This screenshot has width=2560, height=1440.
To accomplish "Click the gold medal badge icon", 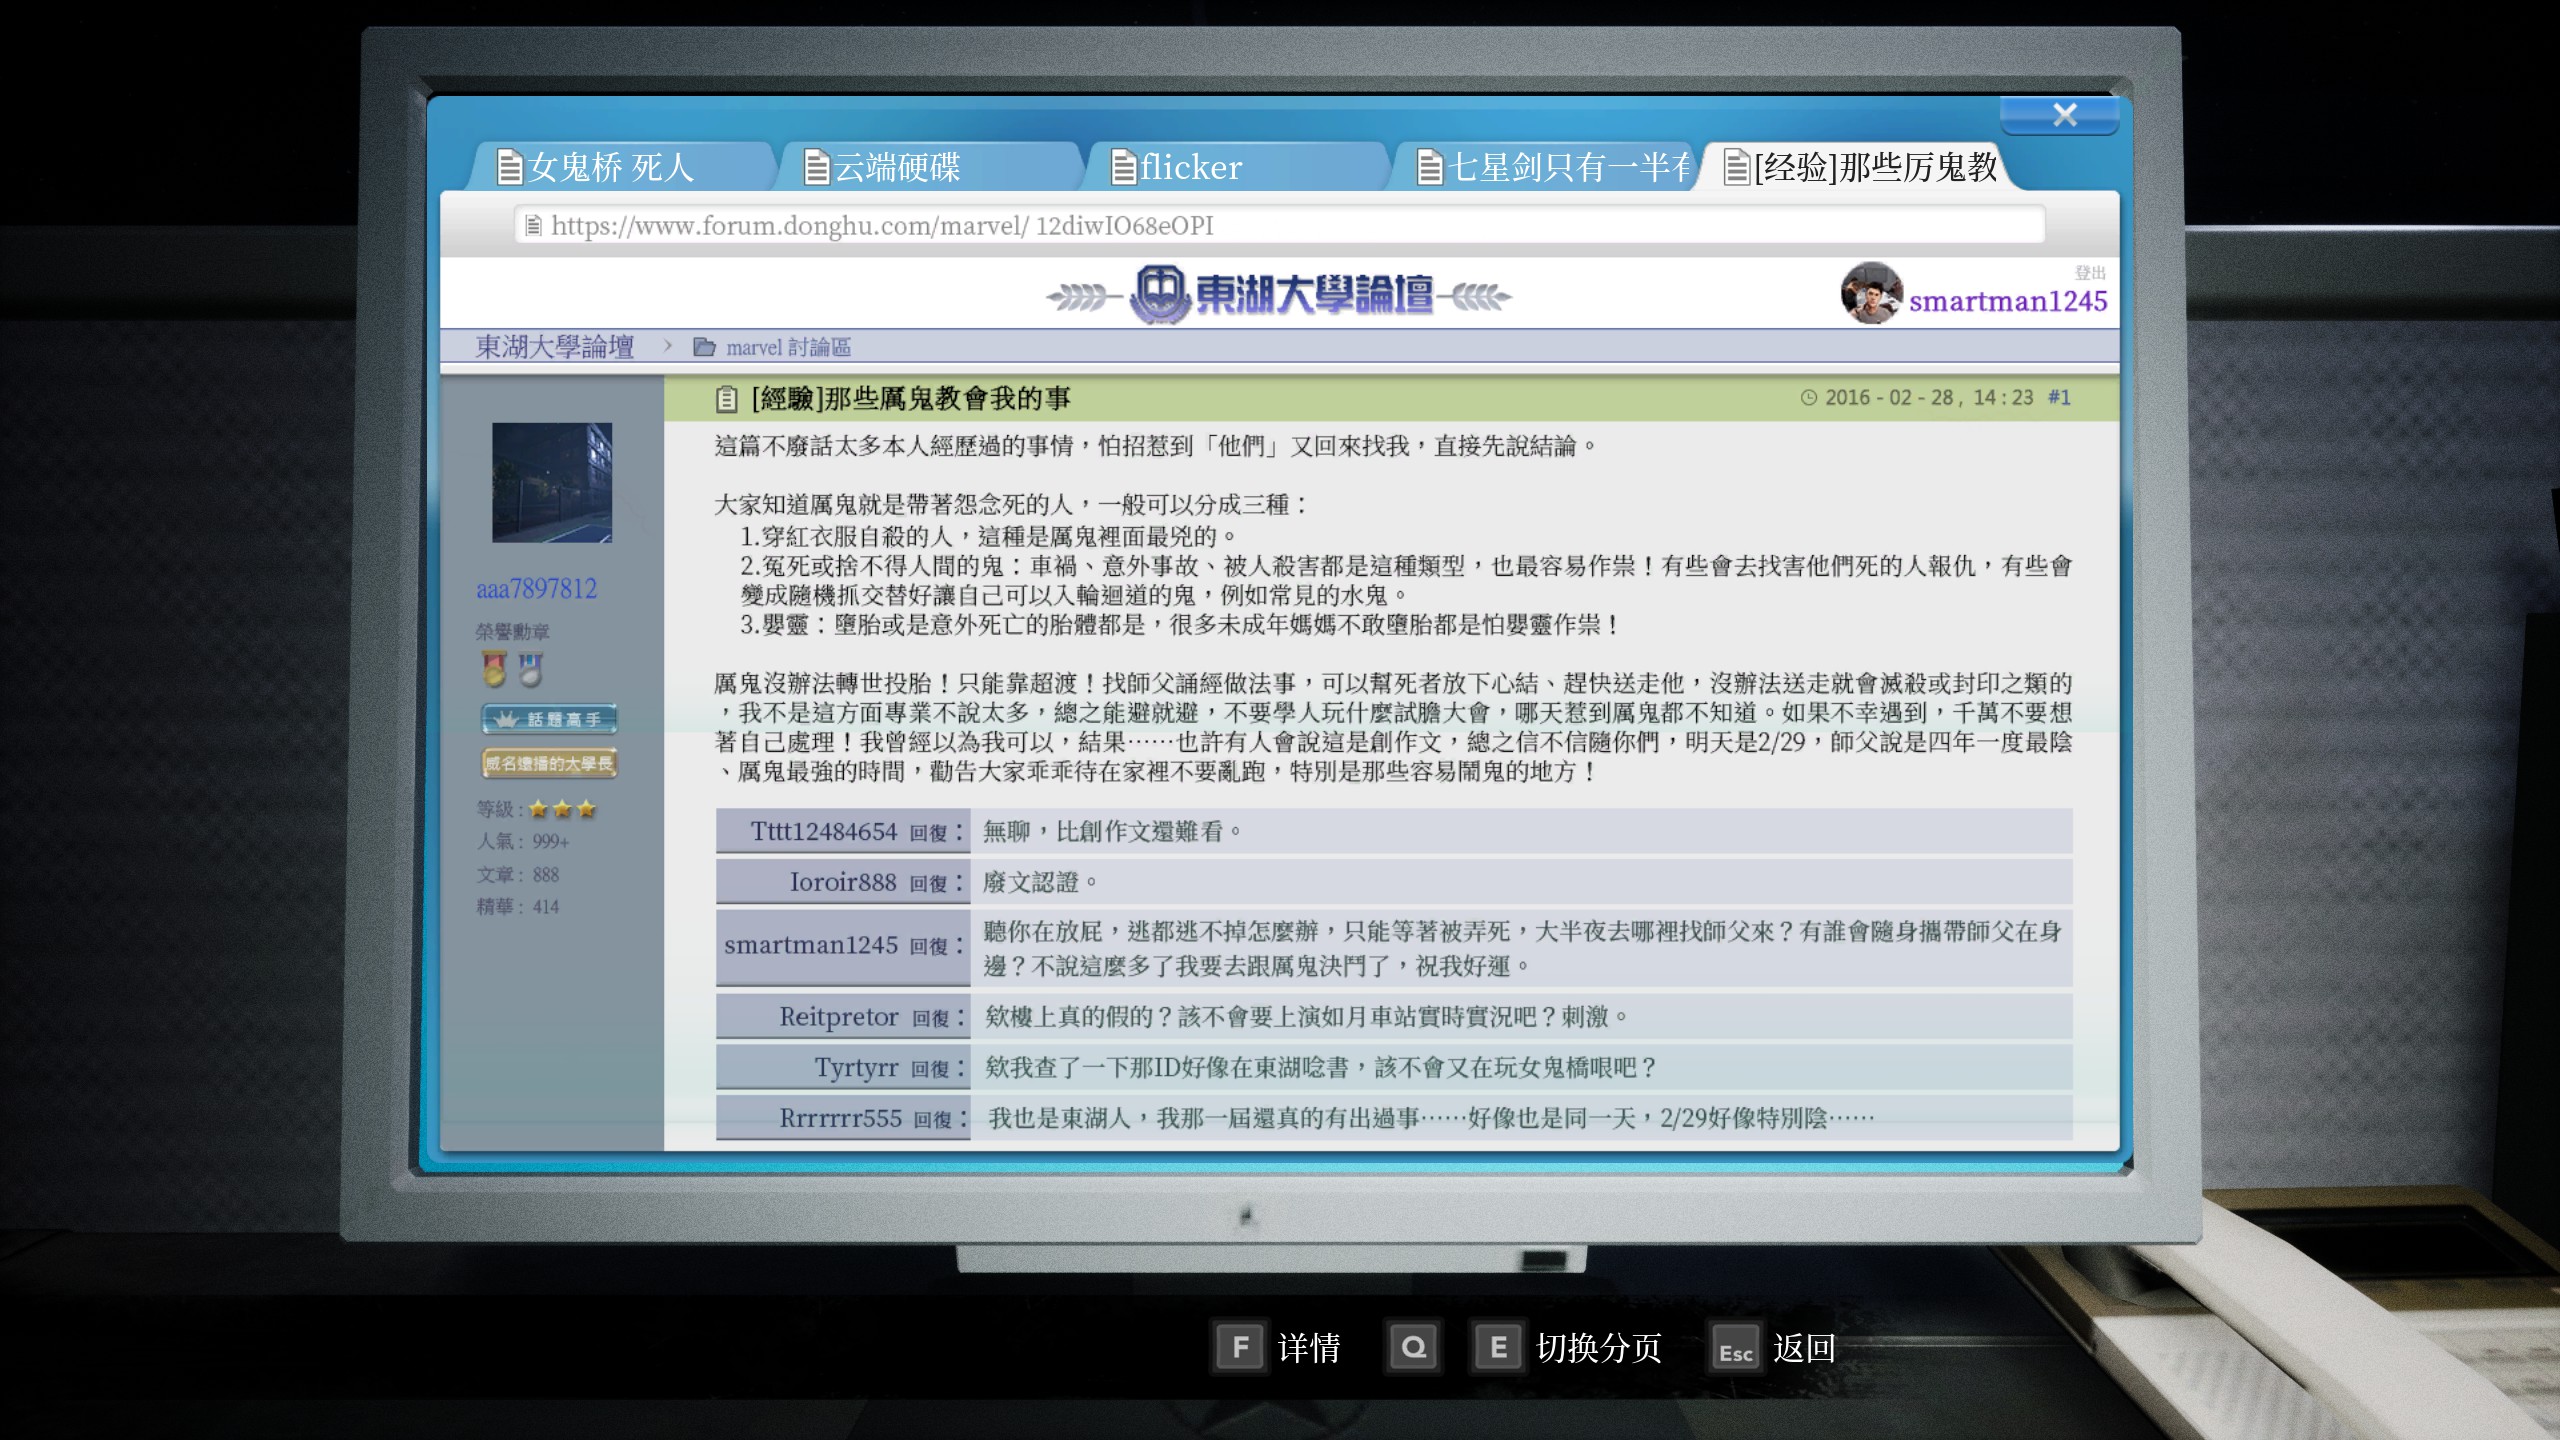I will (x=494, y=668).
